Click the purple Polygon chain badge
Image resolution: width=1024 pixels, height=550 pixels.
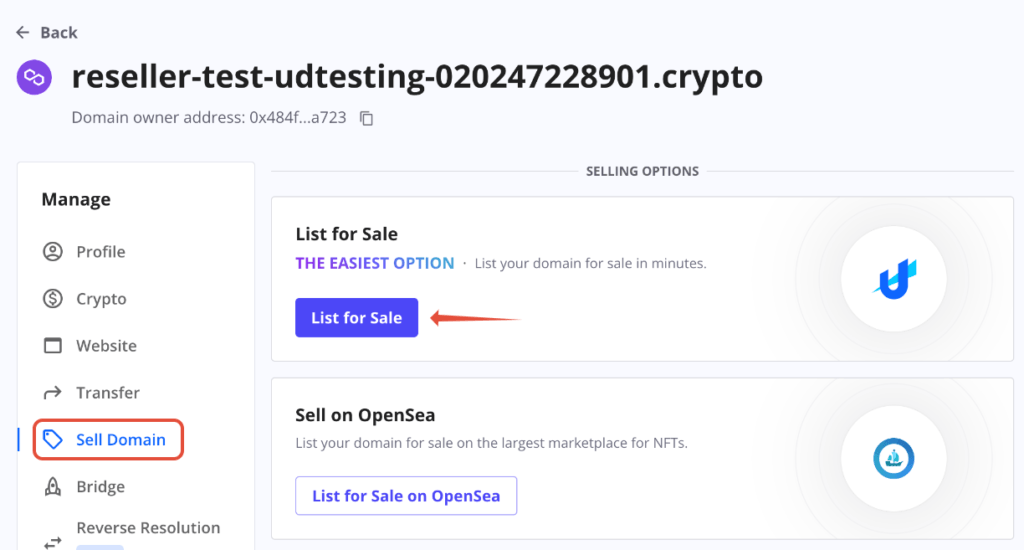34,78
